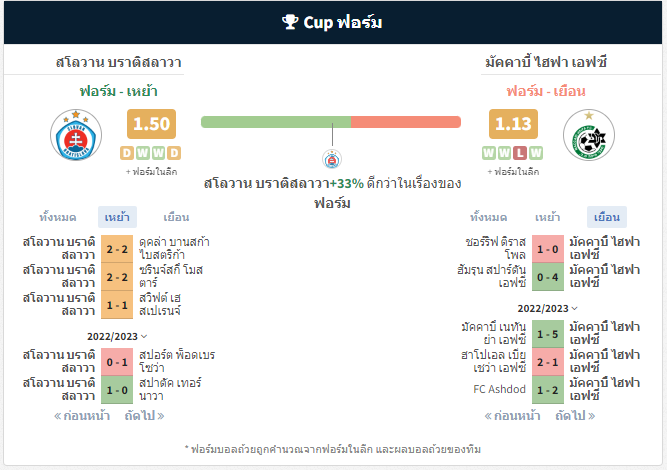Click the green-red form comparison bar
The image size is (667, 470).
(x=331, y=122)
